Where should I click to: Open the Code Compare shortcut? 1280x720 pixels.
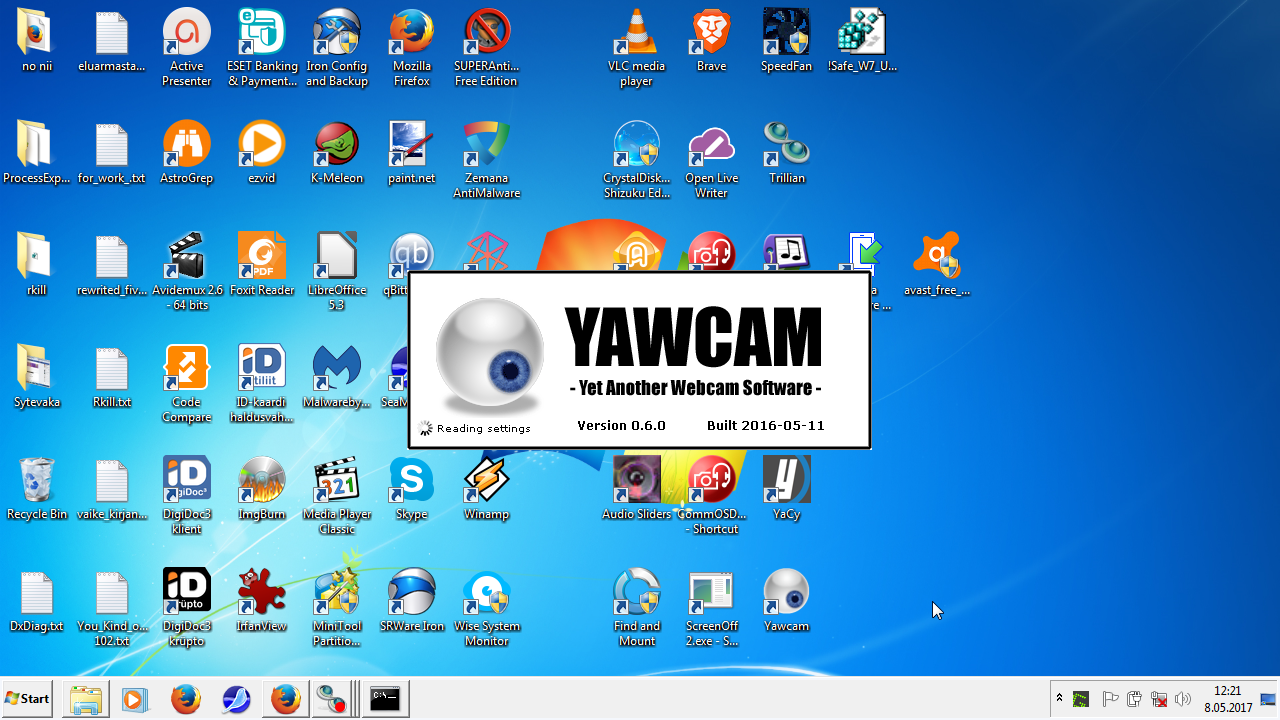[187, 384]
